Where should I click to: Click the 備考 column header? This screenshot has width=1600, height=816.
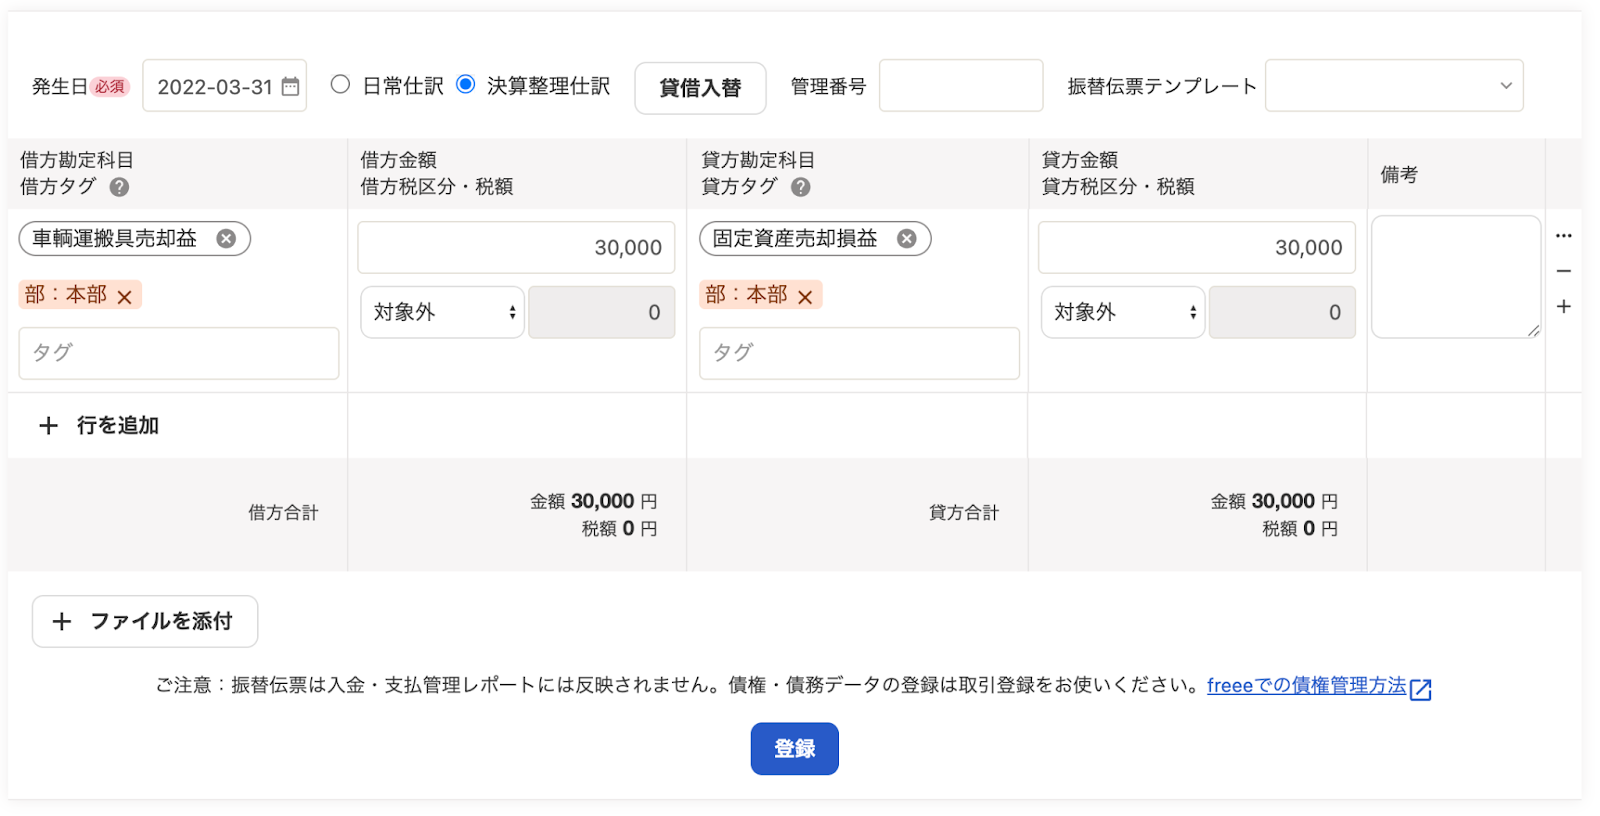point(1399,175)
